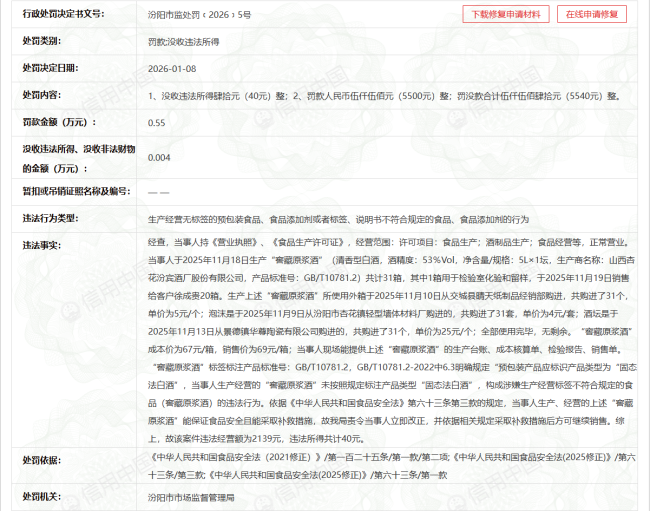
Task: Select the confiscated amount 0.004
Action: tap(159, 158)
